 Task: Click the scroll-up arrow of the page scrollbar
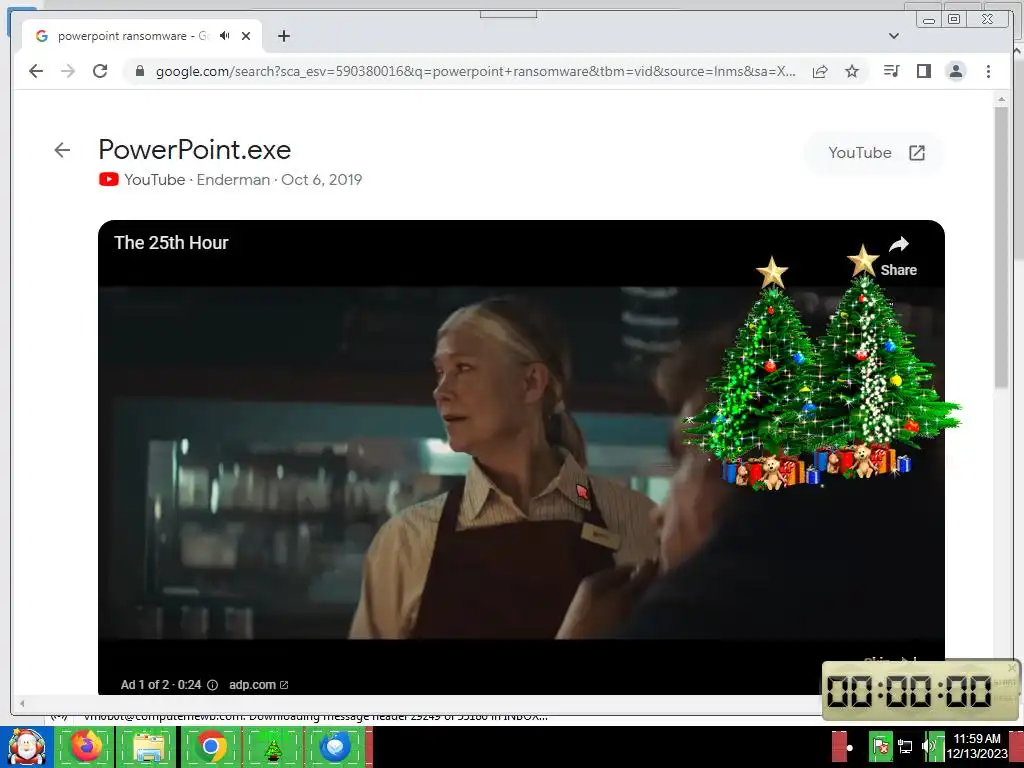pyautogui.click(x=1001, y=100)
